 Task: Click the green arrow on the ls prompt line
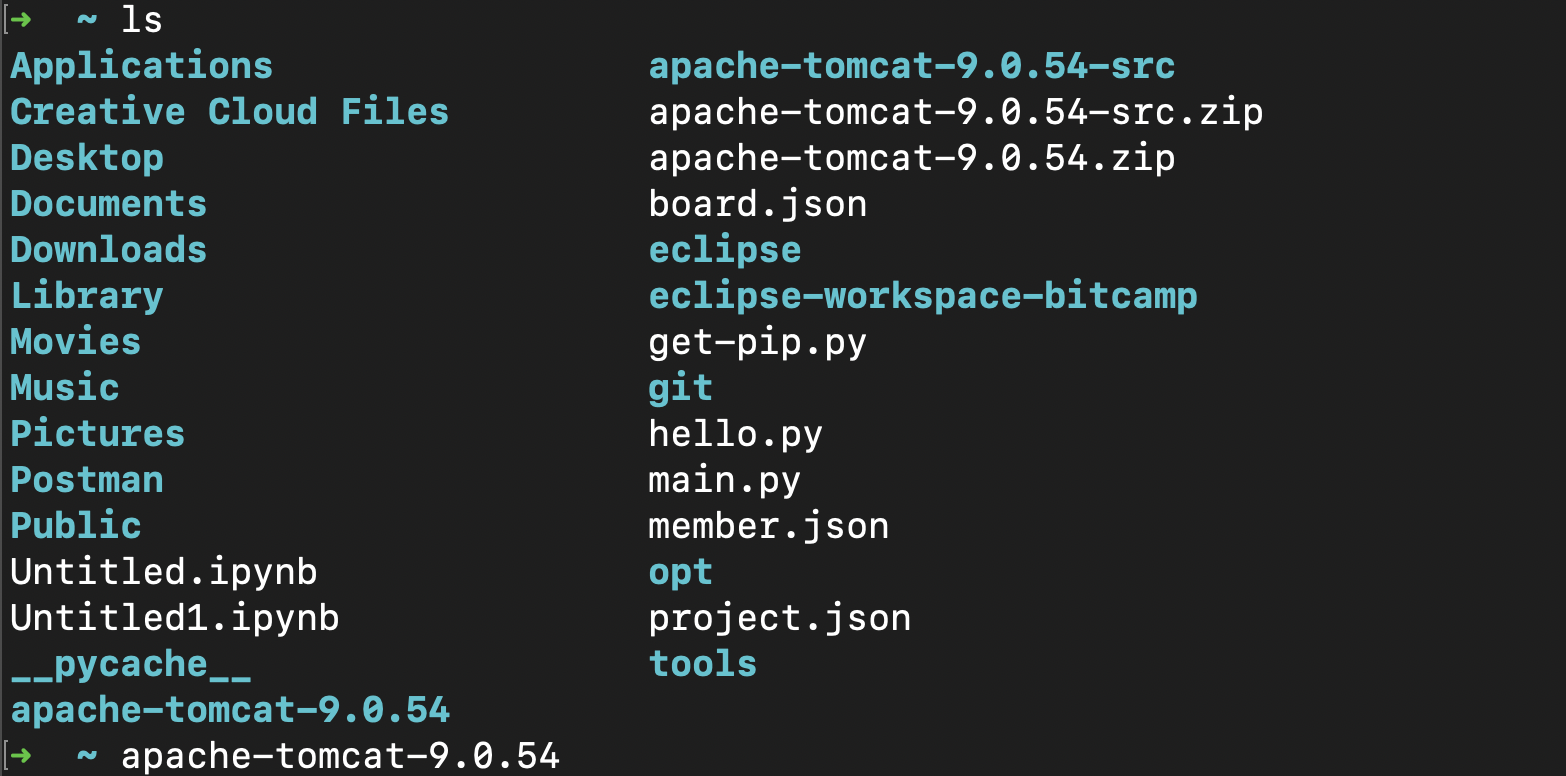point(21,20)
